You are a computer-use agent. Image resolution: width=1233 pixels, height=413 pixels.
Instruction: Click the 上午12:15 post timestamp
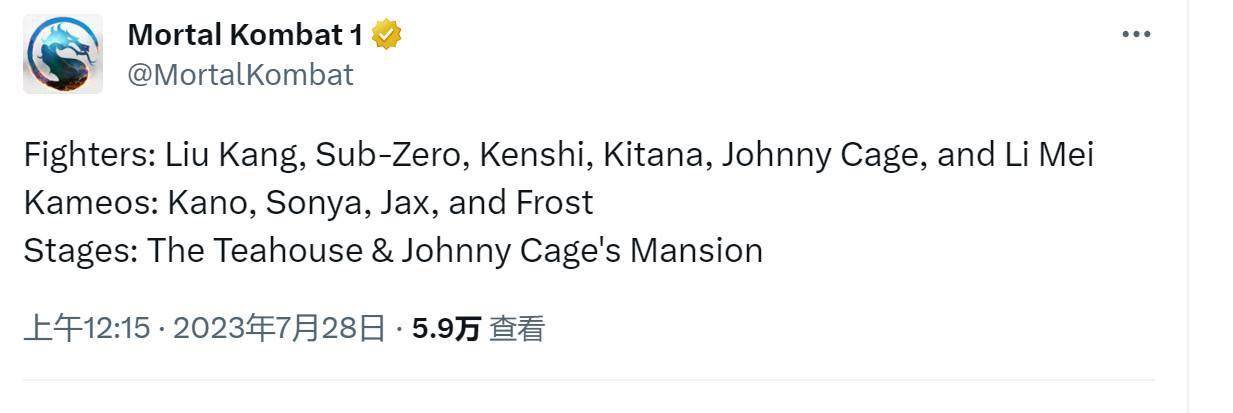86,328
